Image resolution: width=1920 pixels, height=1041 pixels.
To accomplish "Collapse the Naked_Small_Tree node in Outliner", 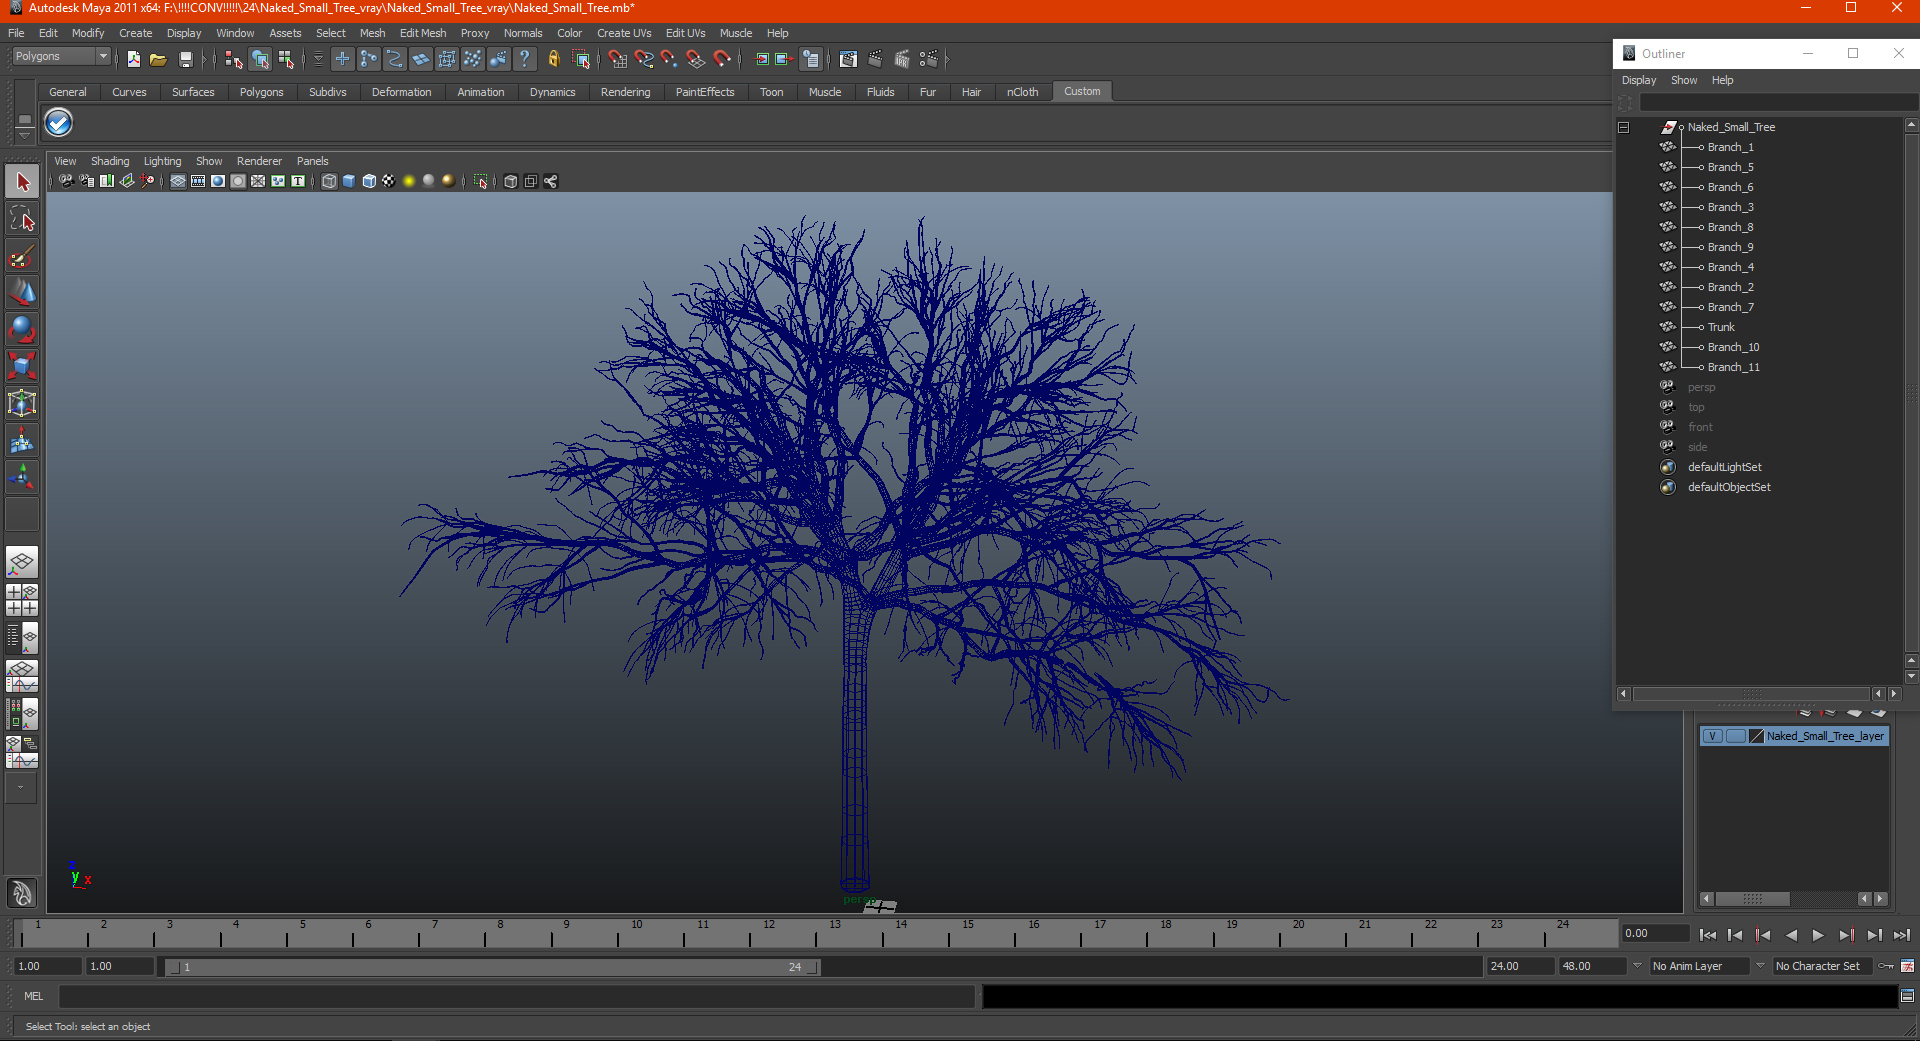I will pyautogui.click(x=1624, y=128).
